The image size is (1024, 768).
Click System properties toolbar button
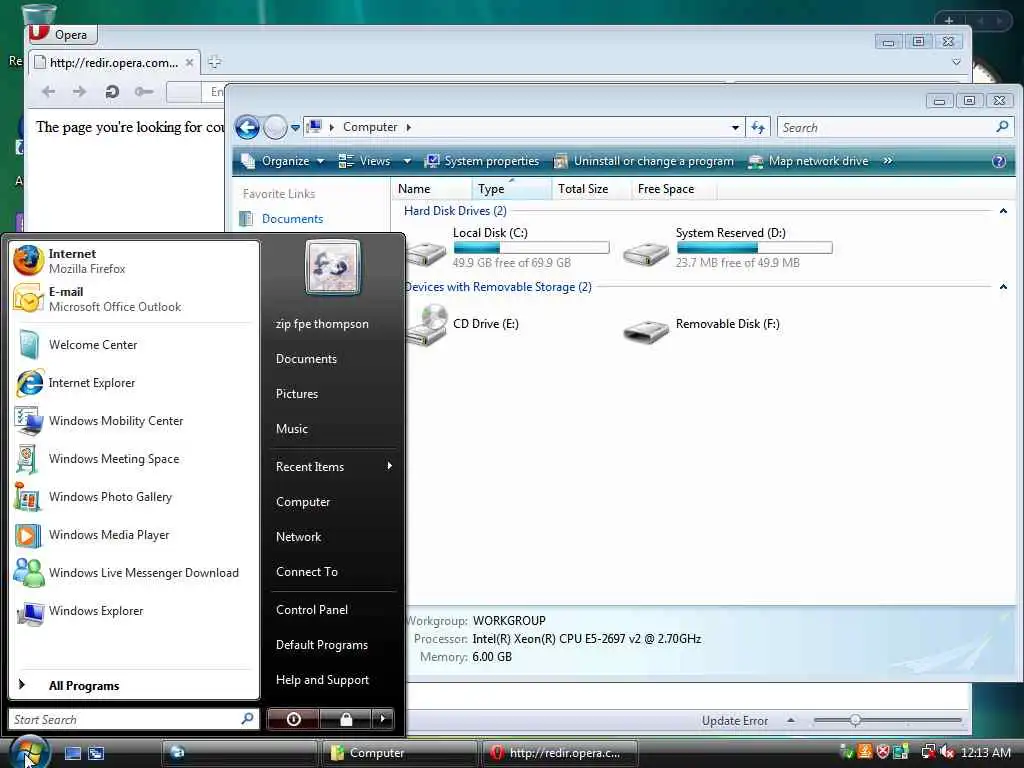(482, 161)
